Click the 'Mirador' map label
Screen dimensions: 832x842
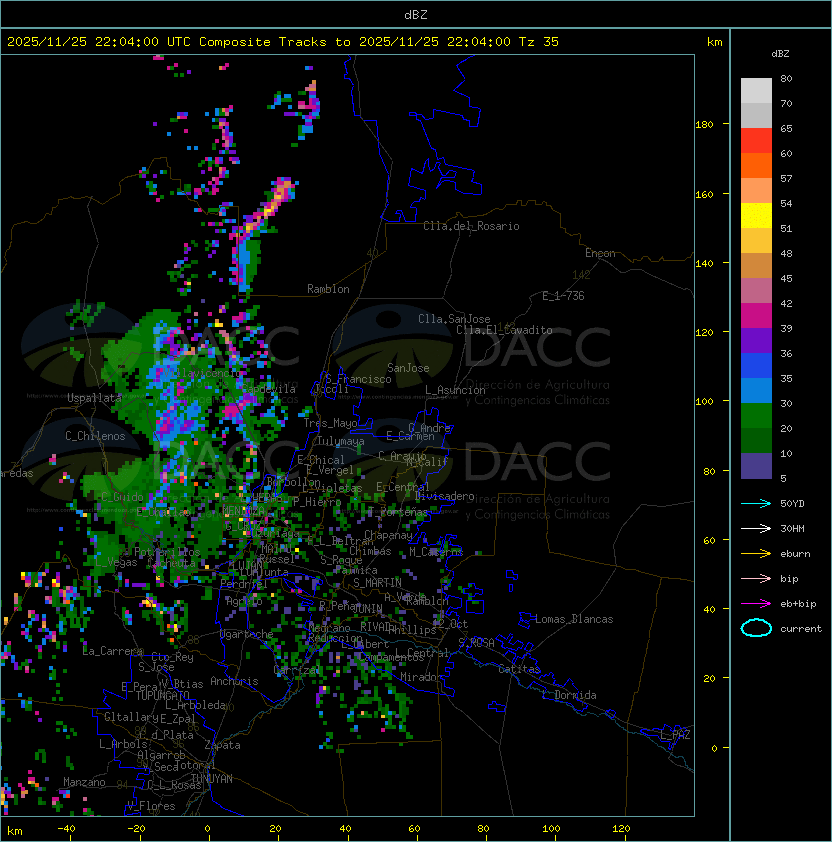[421, 677]
